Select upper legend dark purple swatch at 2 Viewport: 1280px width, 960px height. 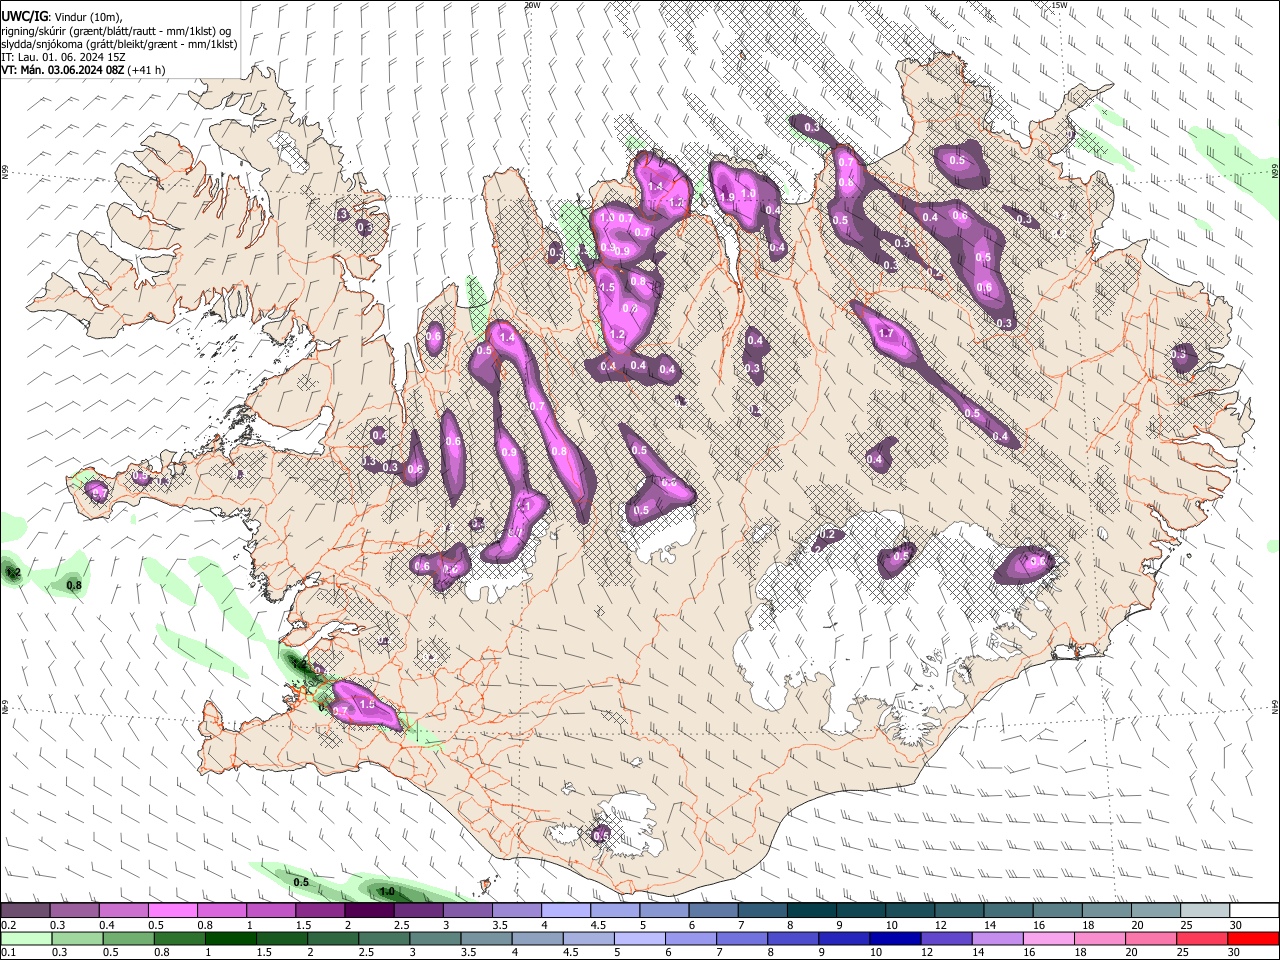tap(369, 911)
